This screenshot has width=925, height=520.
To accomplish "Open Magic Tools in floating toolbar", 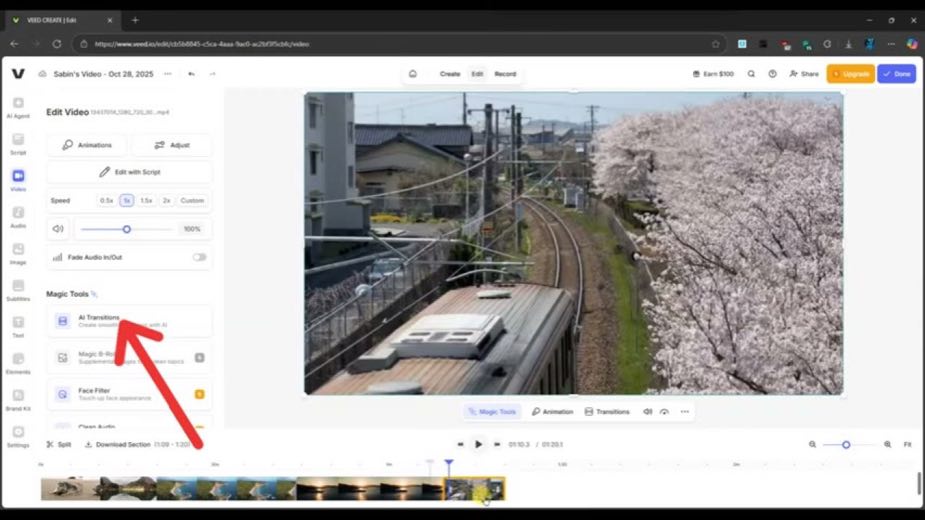I will 492,411.
